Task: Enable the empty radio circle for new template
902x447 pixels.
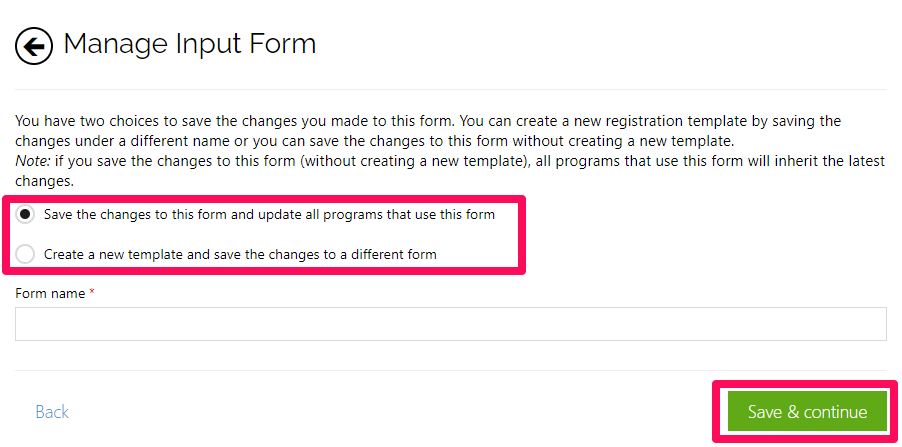Action: pos(25,254)
